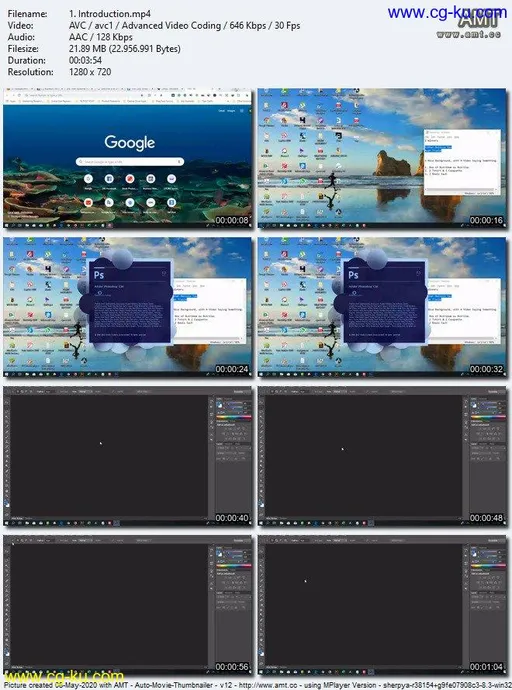512x690 pixels.
Task: Open the Google apps grid in 00:00:08 frame
Action: tap(241, 111)
